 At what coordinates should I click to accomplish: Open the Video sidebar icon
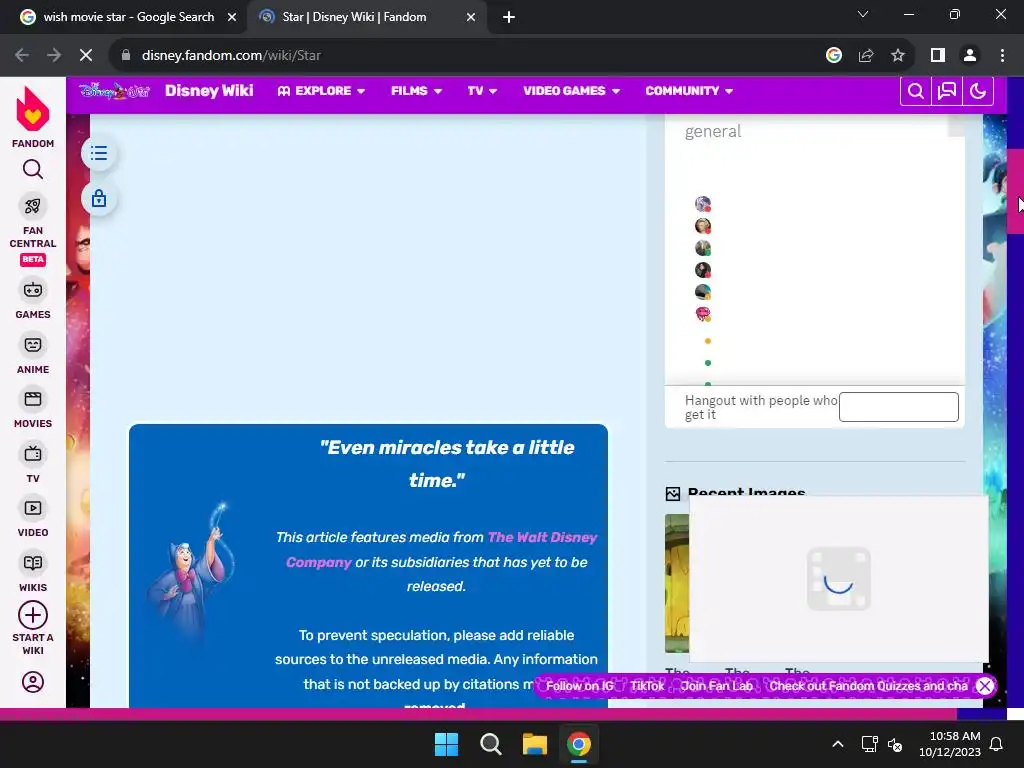point(33,508)
